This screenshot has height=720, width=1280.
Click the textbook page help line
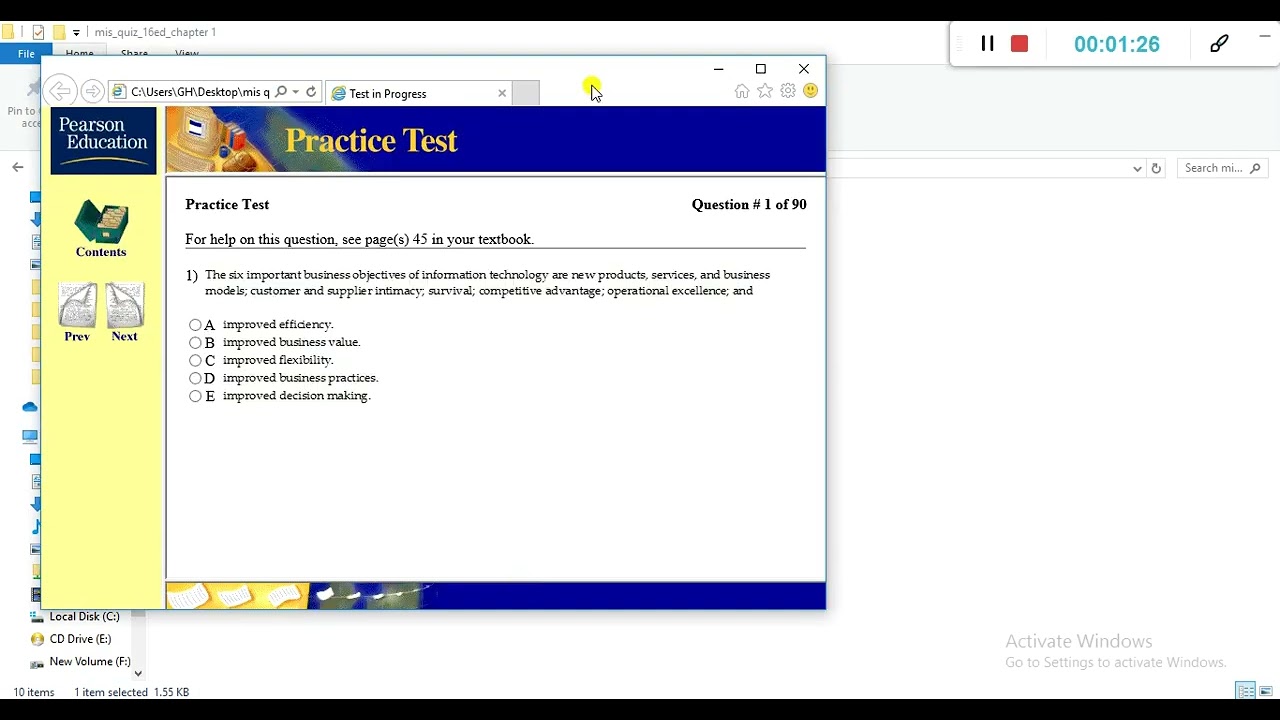pos(360,239)
